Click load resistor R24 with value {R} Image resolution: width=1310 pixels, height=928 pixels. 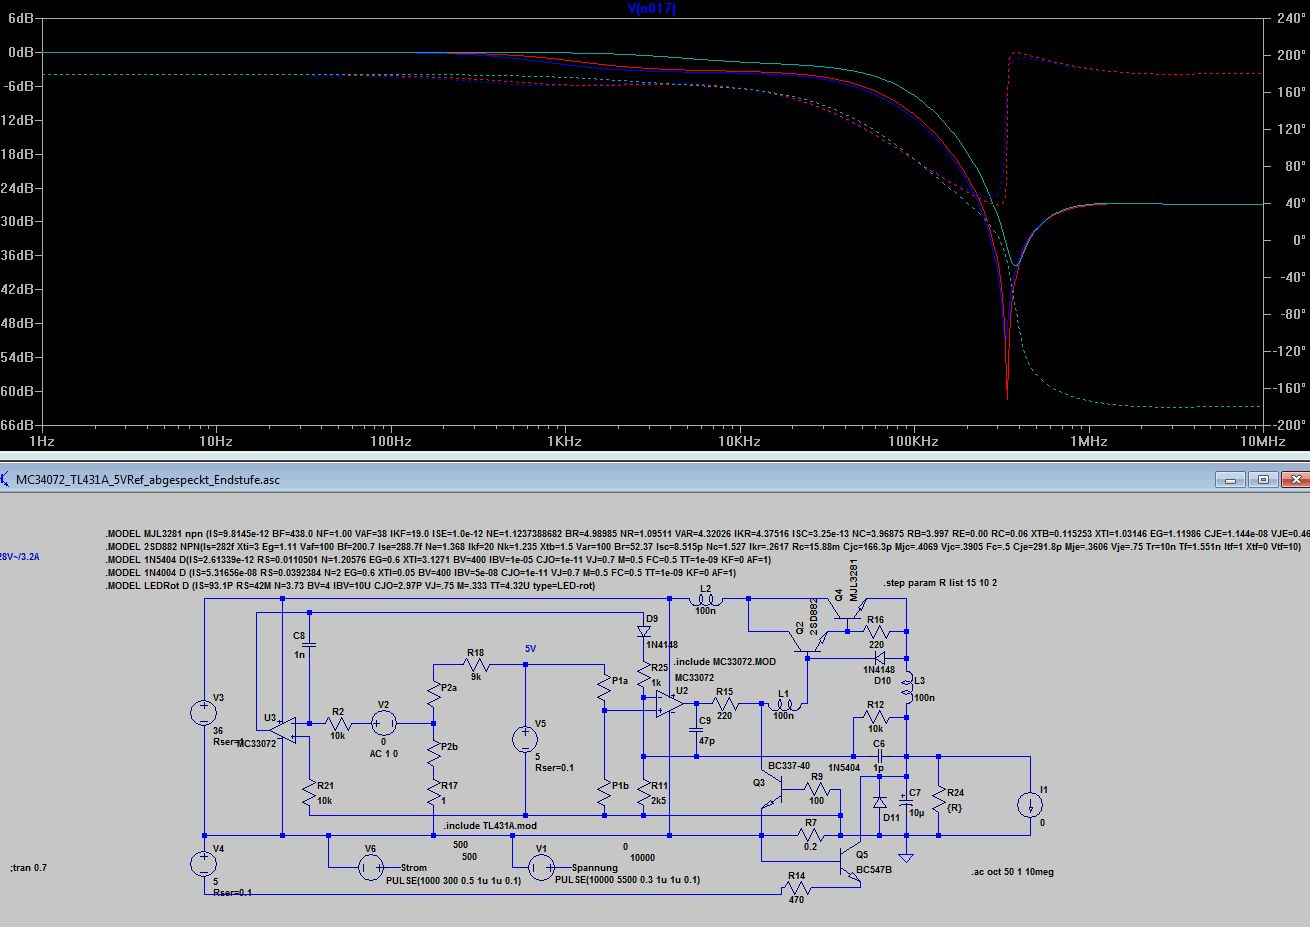click(939, 799)
